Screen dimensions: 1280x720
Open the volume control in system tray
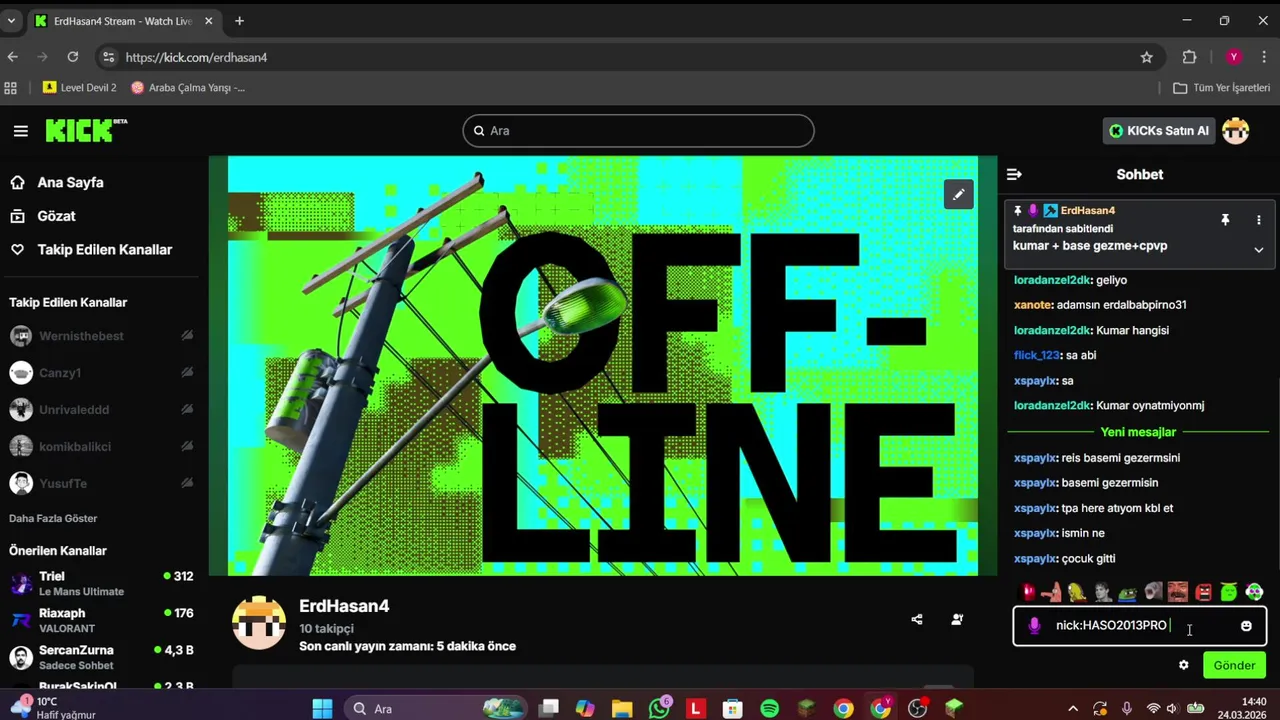pyautogui.click(x=1171, y=708)
